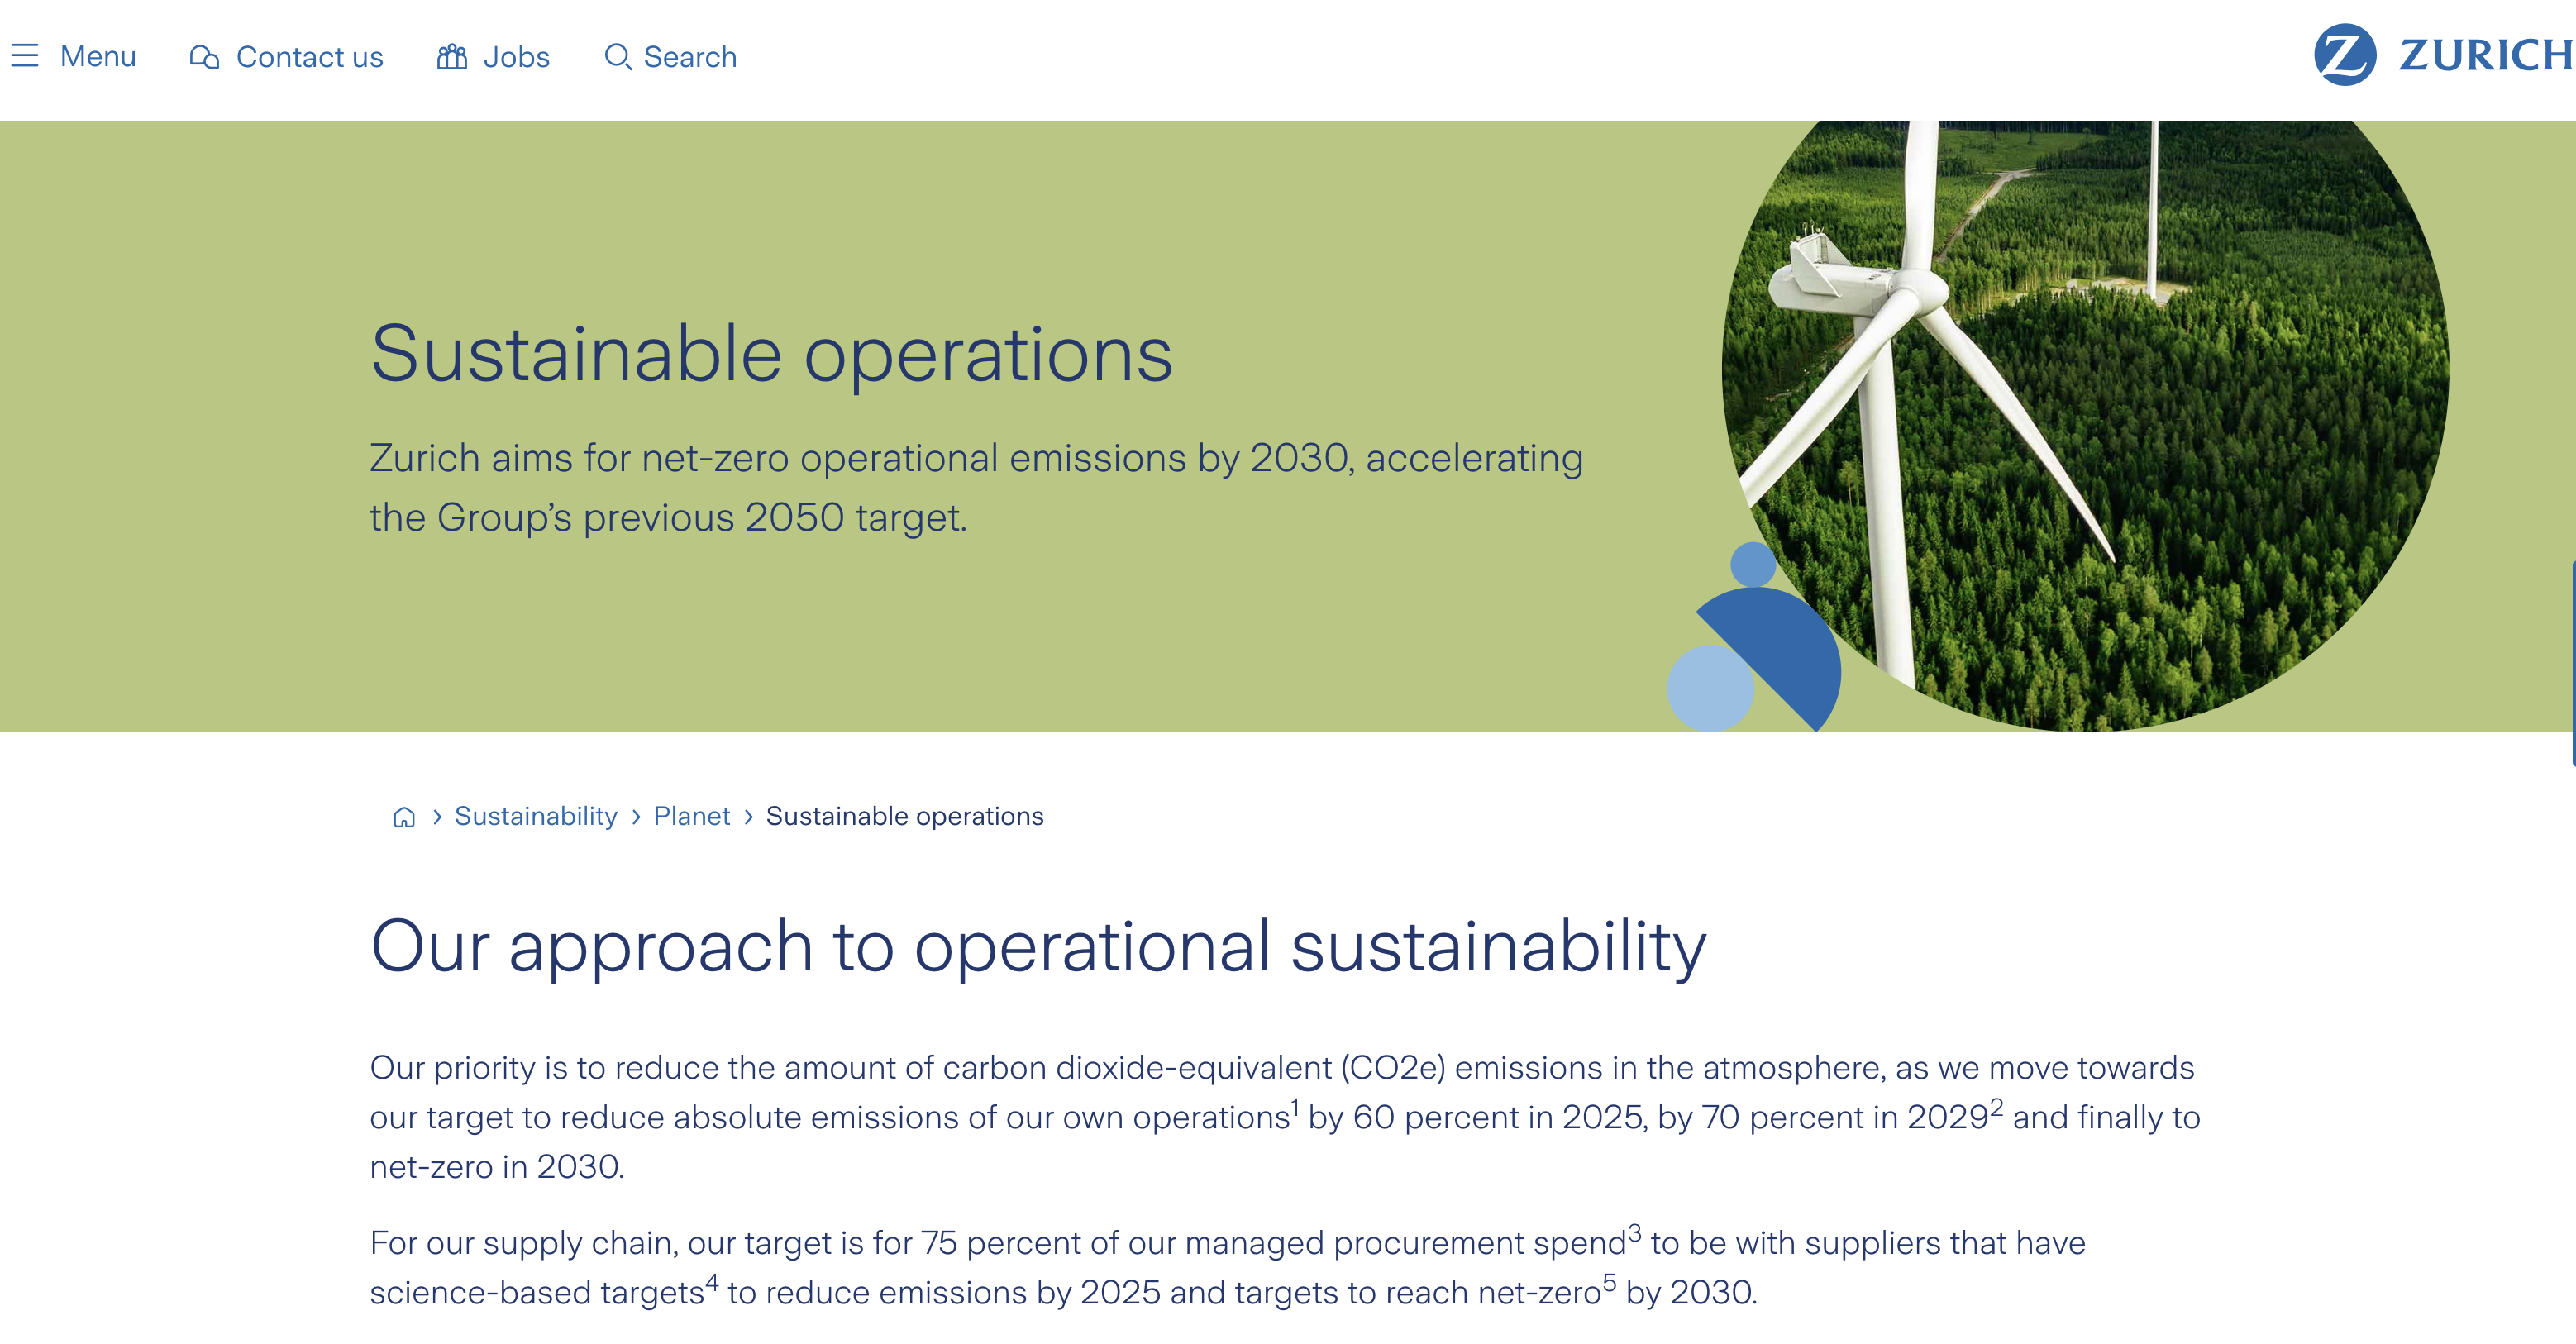
Task: Open the Jobs link
Action: [516, 57]
